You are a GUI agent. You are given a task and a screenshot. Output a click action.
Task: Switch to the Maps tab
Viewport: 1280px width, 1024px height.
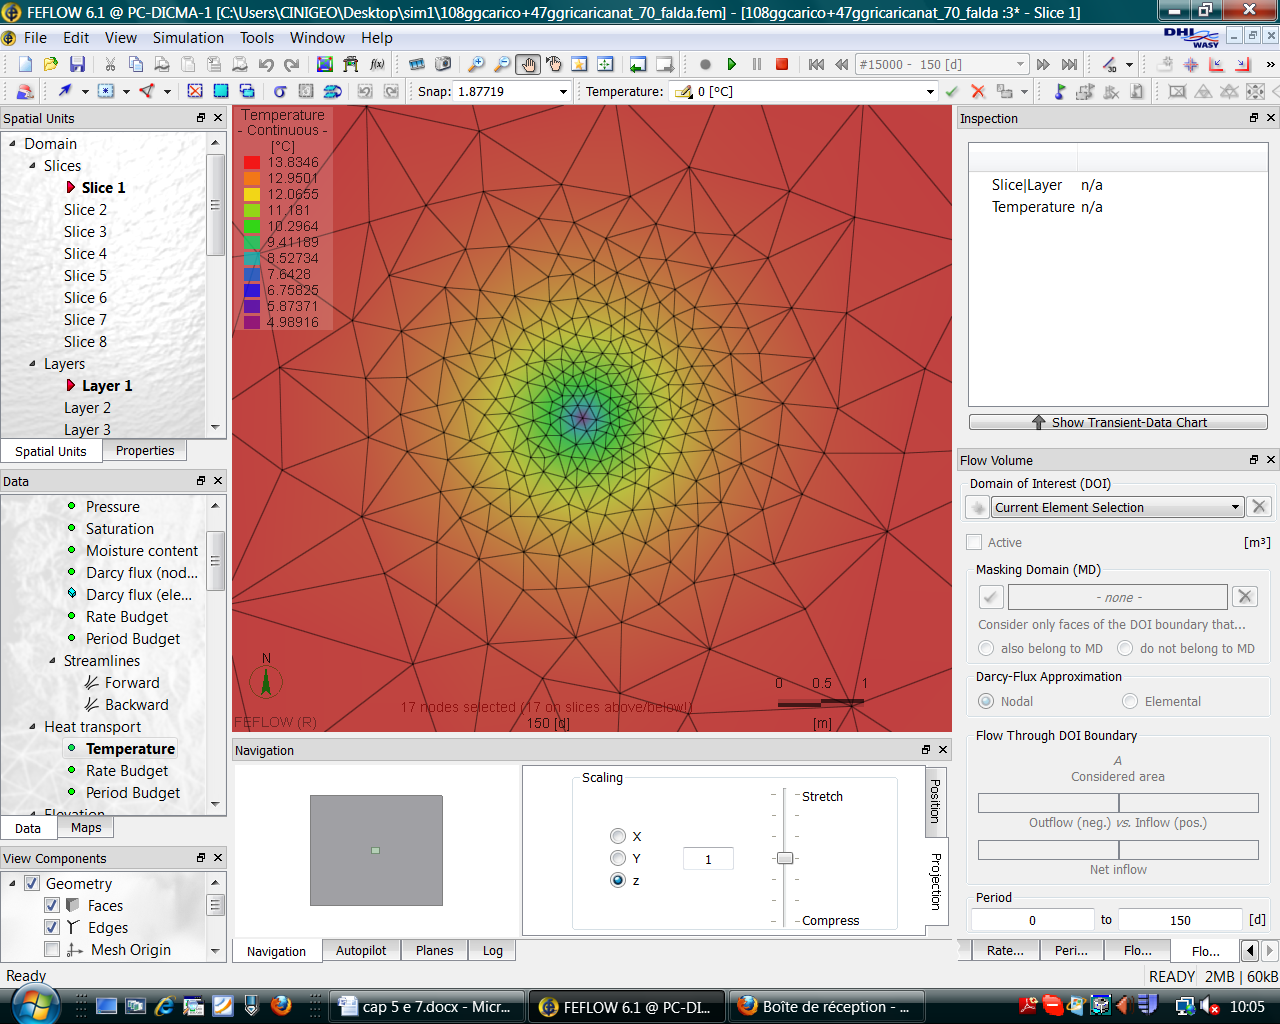[x=86, y=827]
